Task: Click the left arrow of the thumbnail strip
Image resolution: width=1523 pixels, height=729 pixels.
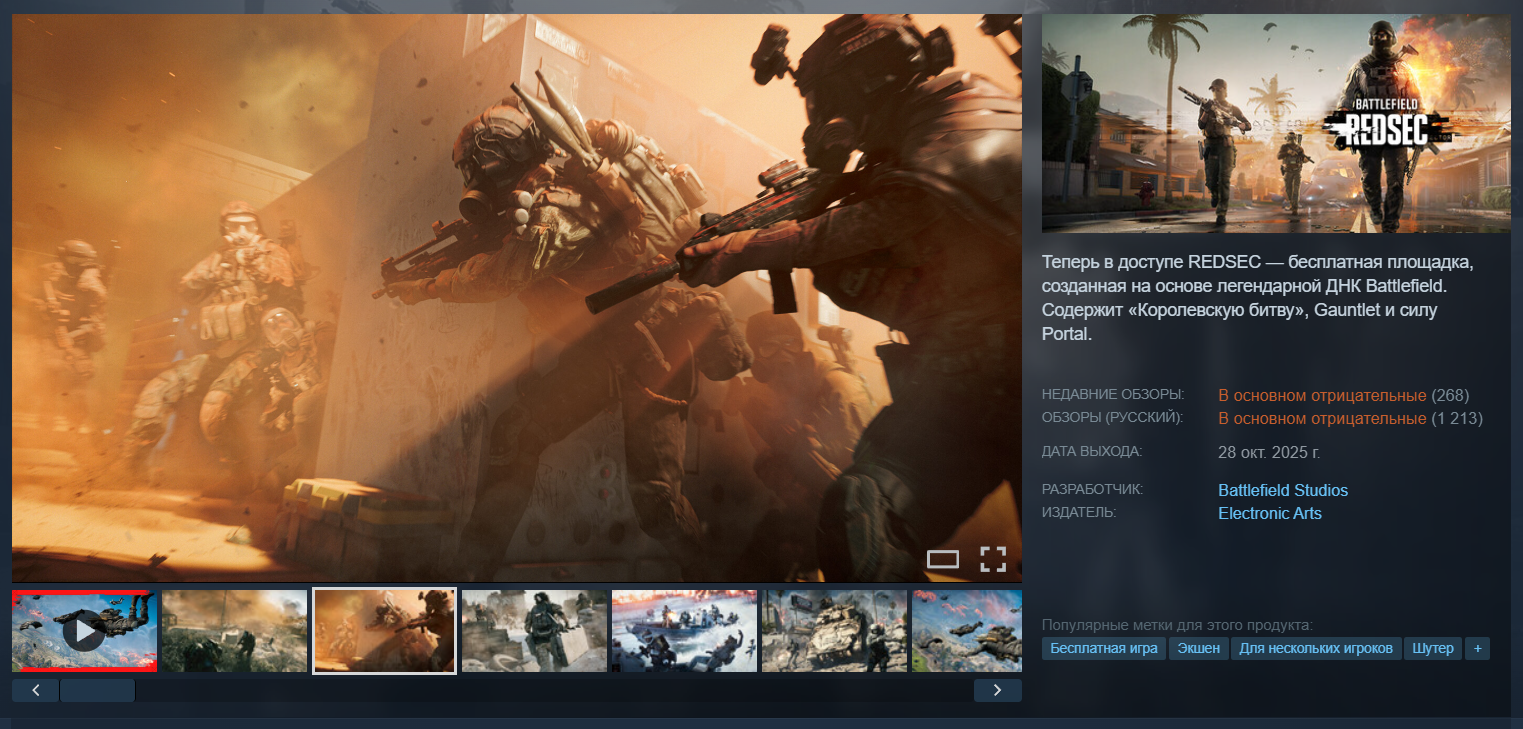Action: click(35, 690)
